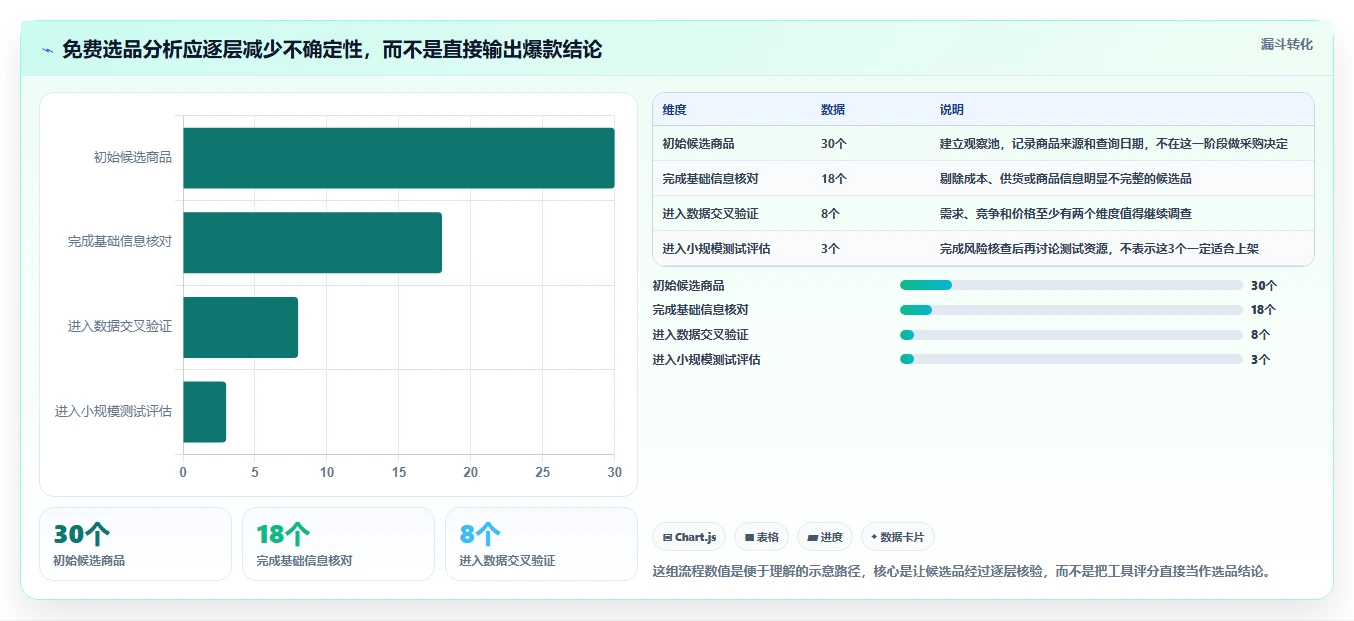Click the 30个 初始候选商品 data card
The height and width of the screenshot is (621, 1354).
tap(135, 544)
